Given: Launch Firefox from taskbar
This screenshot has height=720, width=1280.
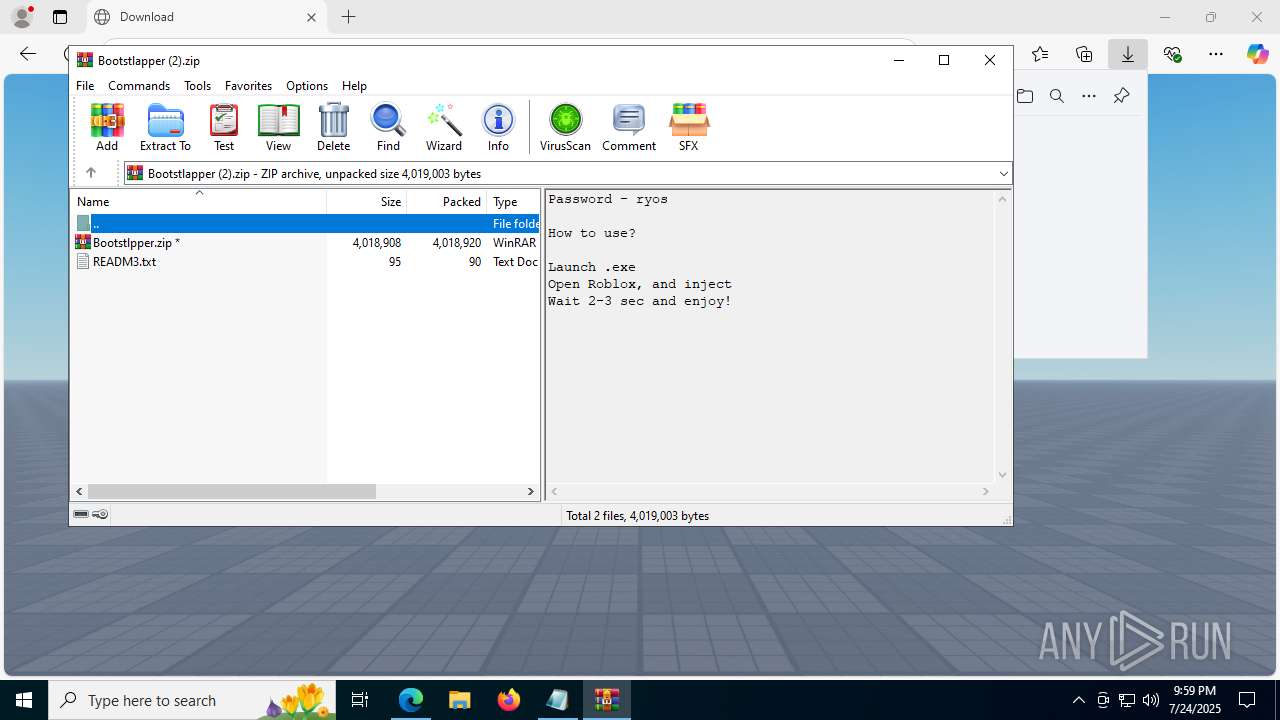Looking at the screenshot, I should click(509, 700).
